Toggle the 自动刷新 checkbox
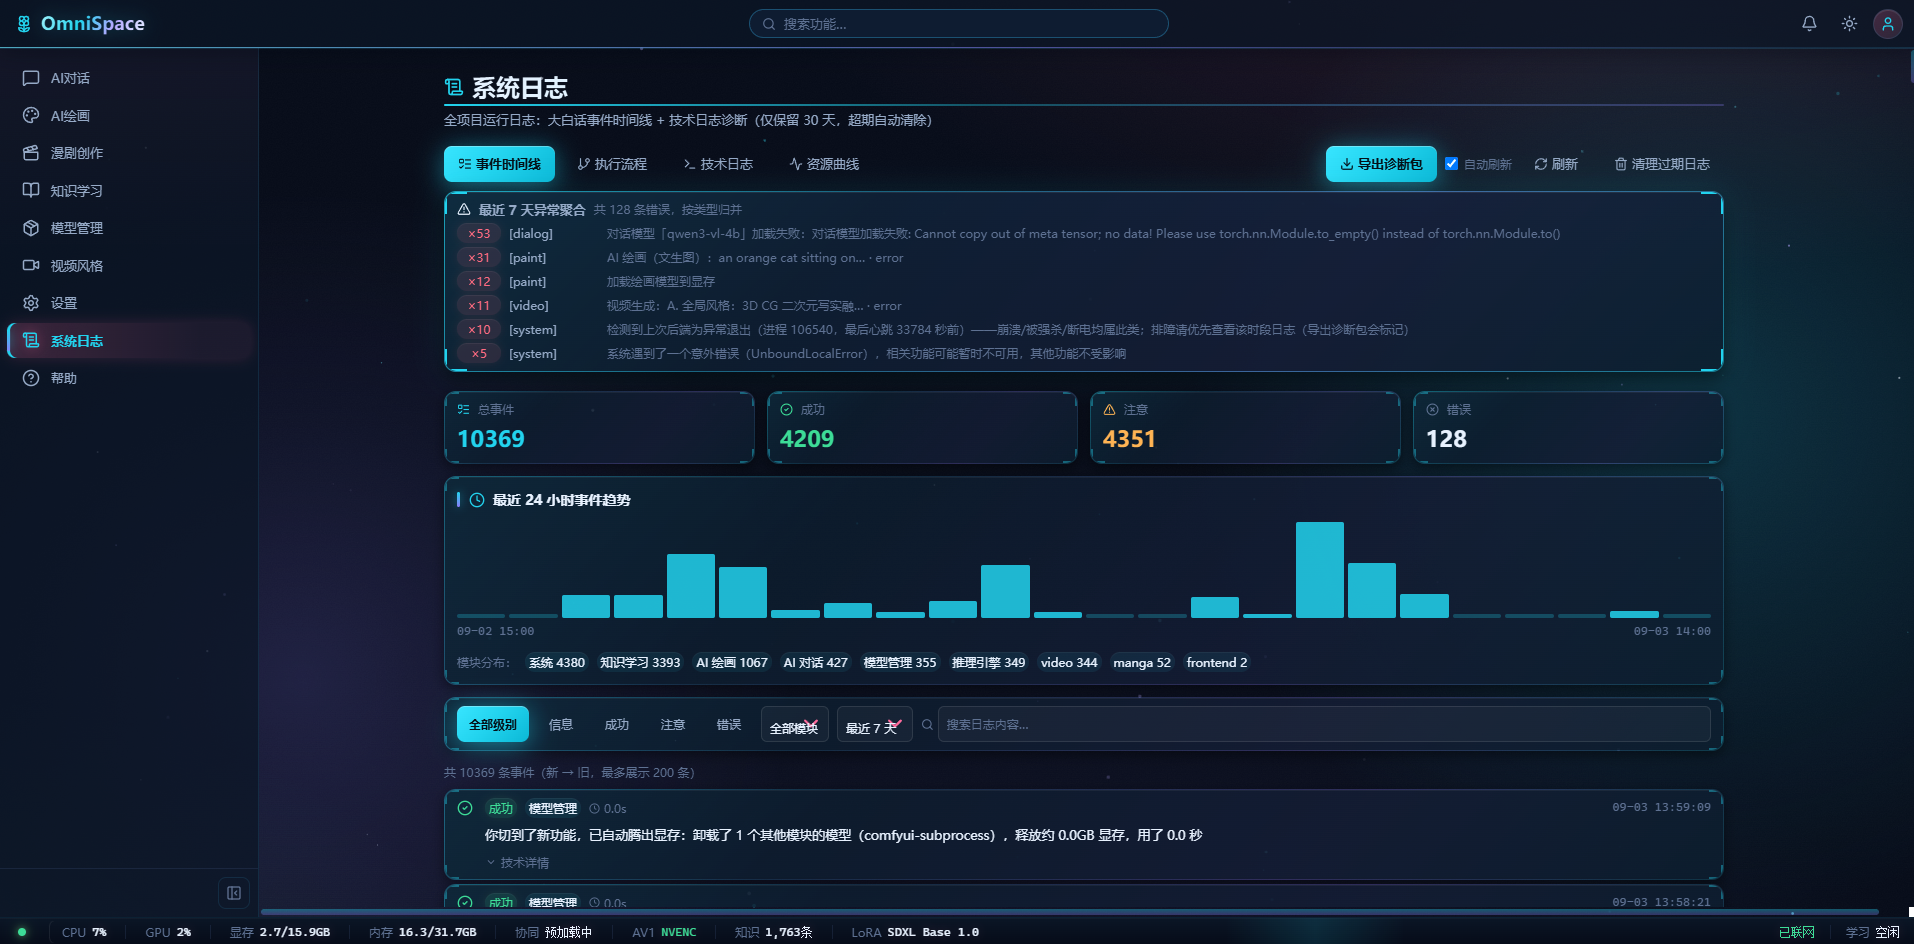 point(1451,164)
